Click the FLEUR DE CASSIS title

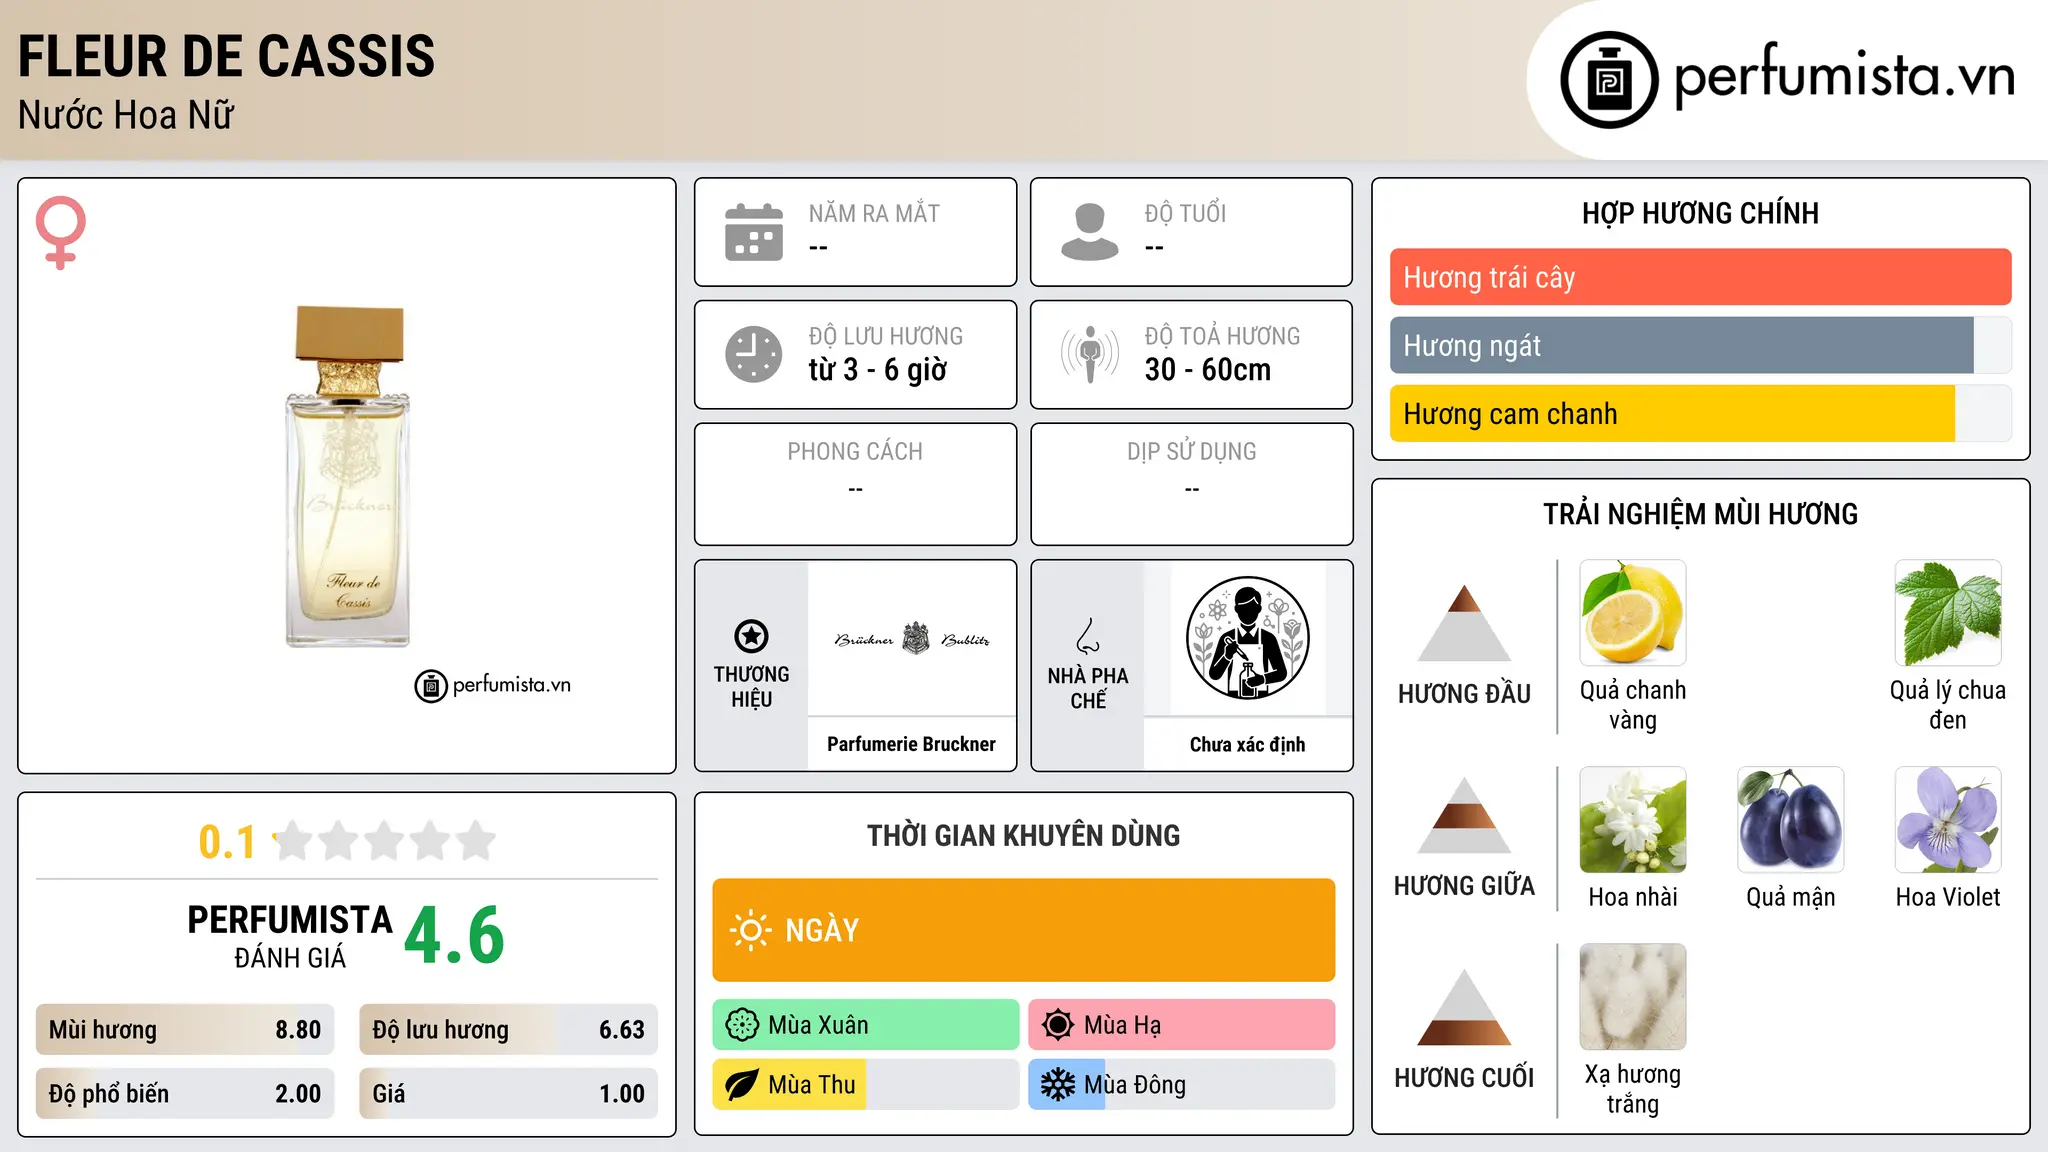[x=227, y=56]
